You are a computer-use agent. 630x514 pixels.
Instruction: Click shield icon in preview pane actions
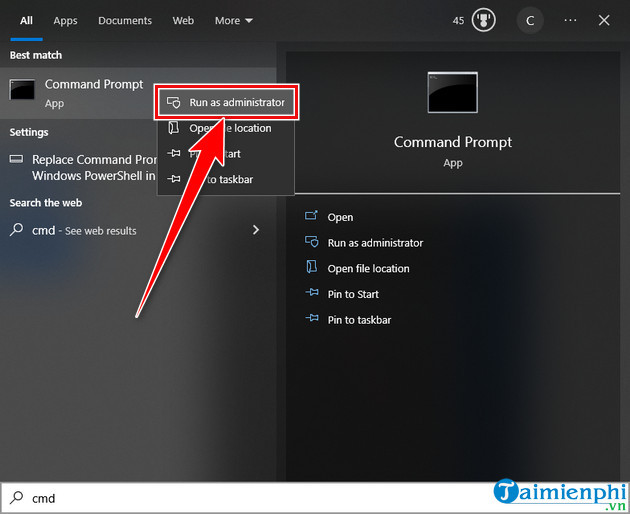[312, 242]
